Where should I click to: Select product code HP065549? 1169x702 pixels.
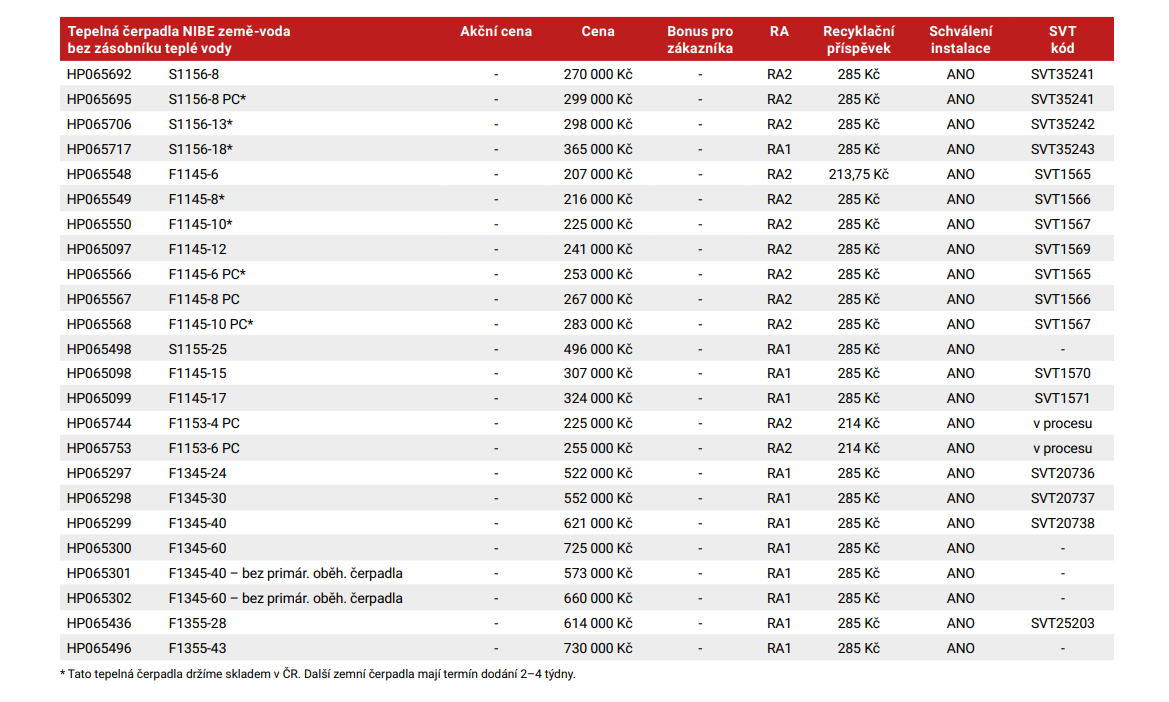point(99,199)
